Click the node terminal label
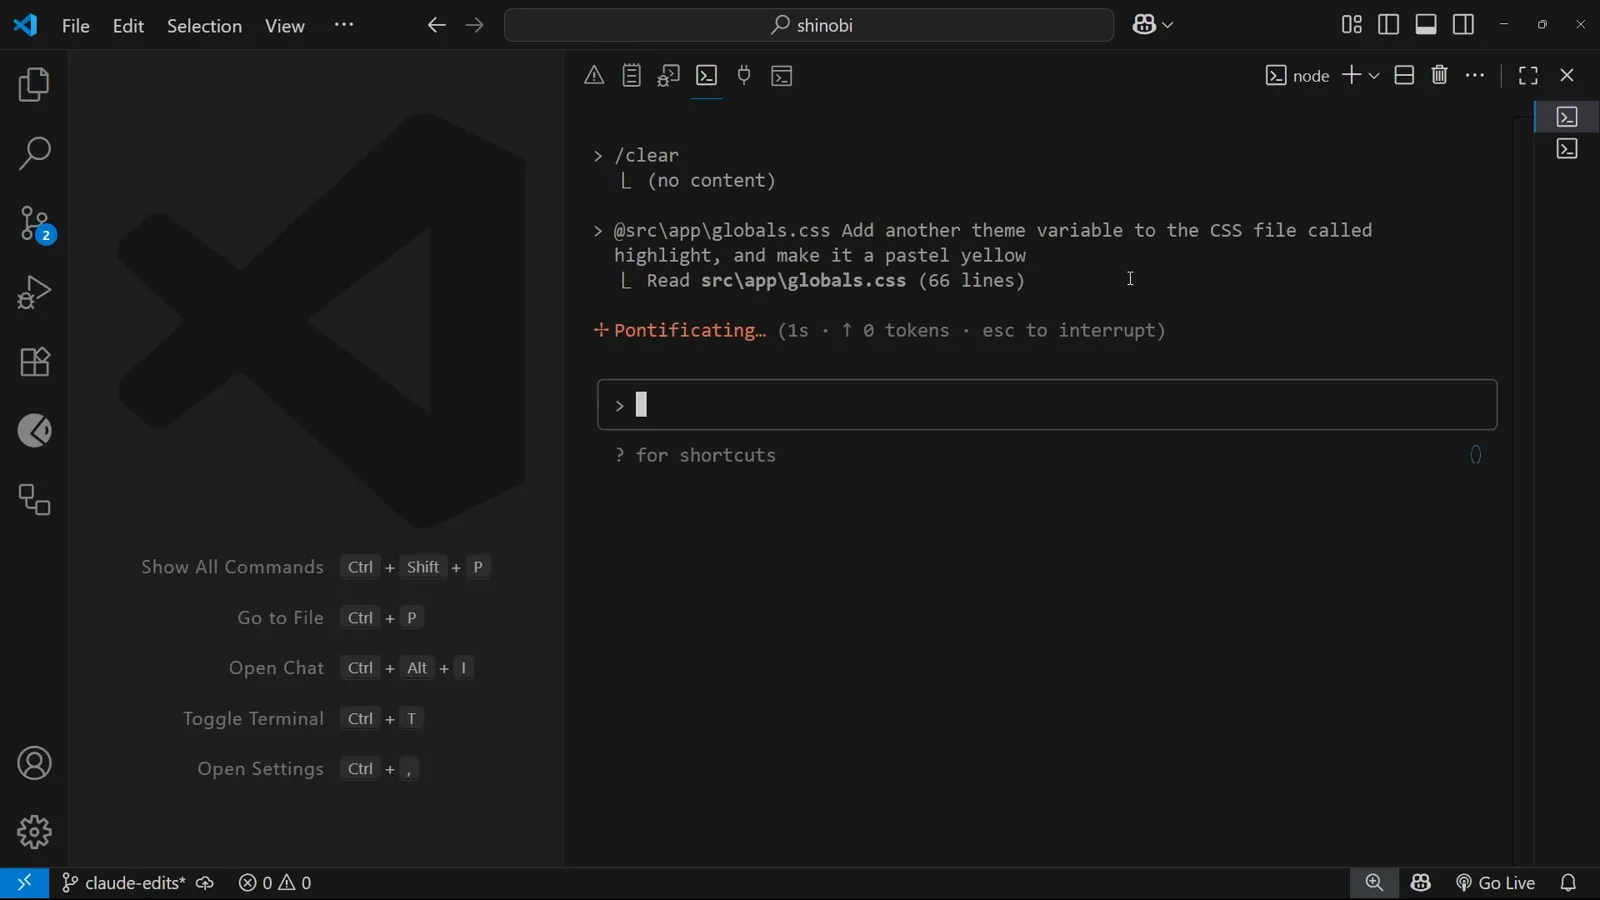Image resolution: width=1600 pixels, height=900 pixels. 1297,76
